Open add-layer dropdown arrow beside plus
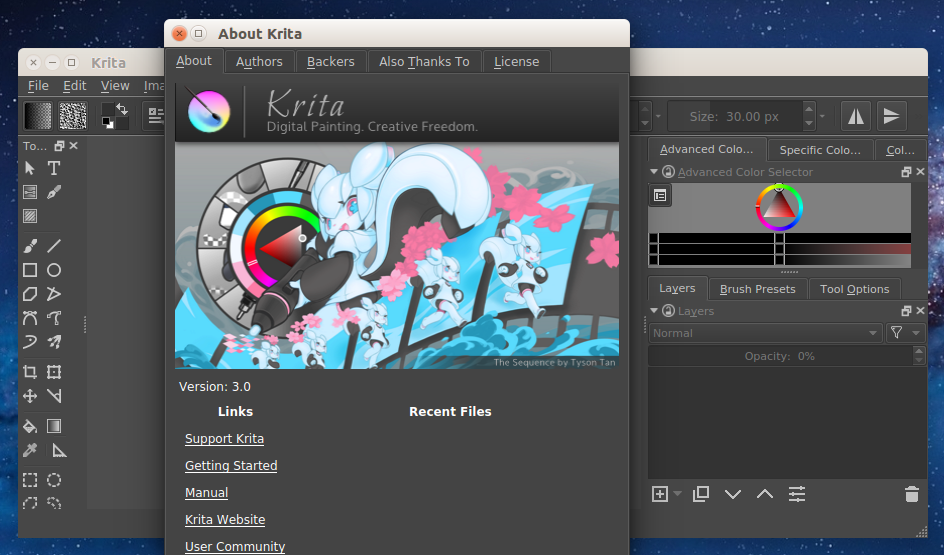Viewport: 944px width, 555px height. [678, 494]
